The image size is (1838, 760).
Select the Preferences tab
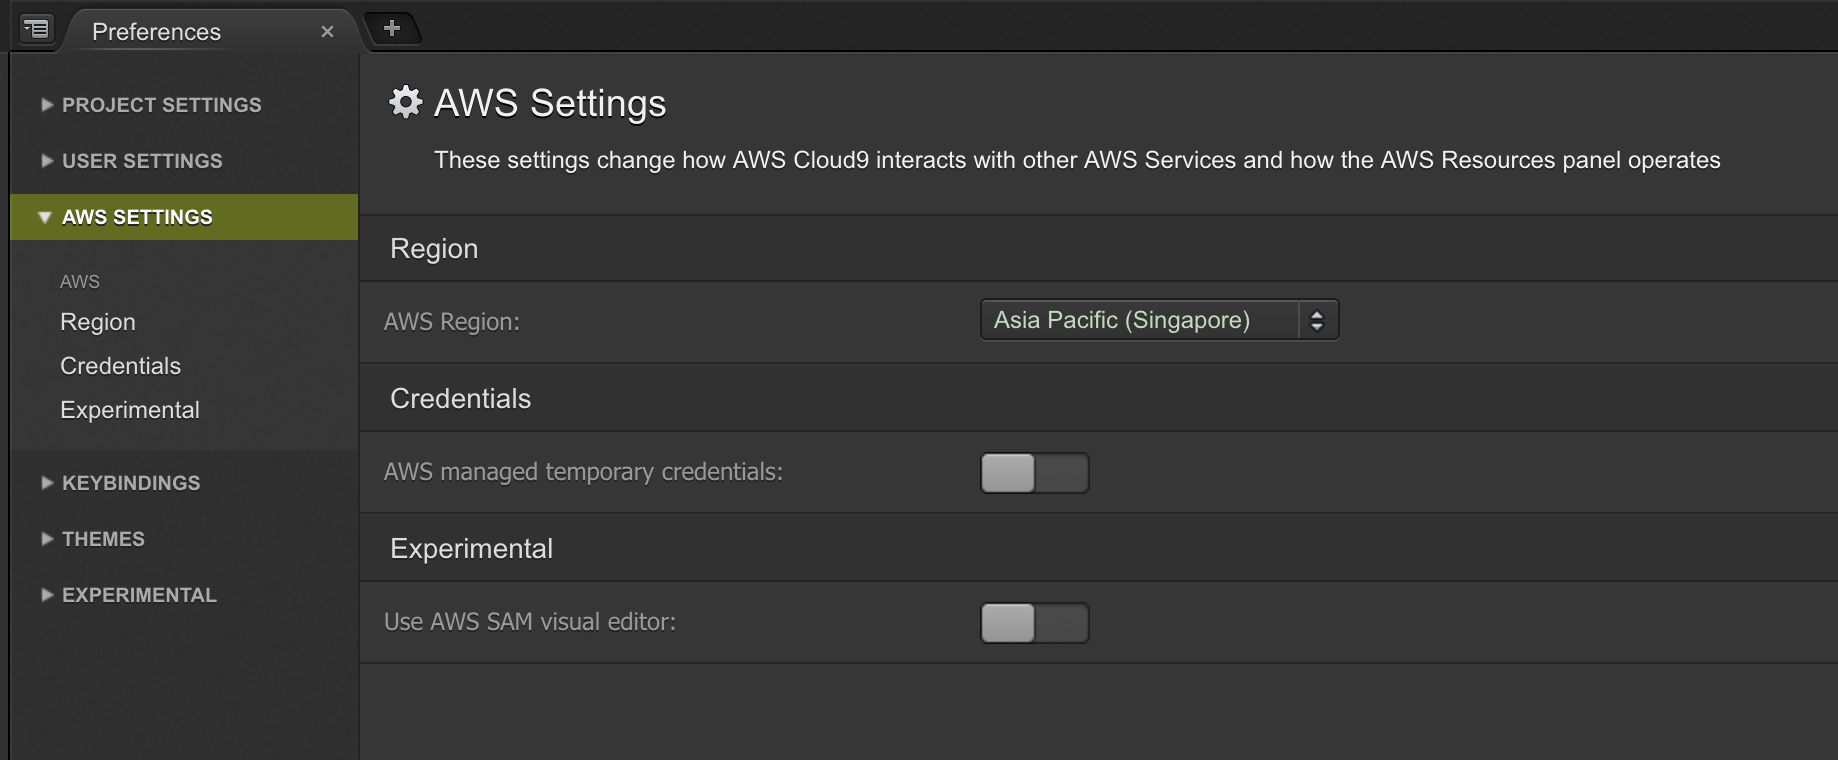click(x=157, y=32)
